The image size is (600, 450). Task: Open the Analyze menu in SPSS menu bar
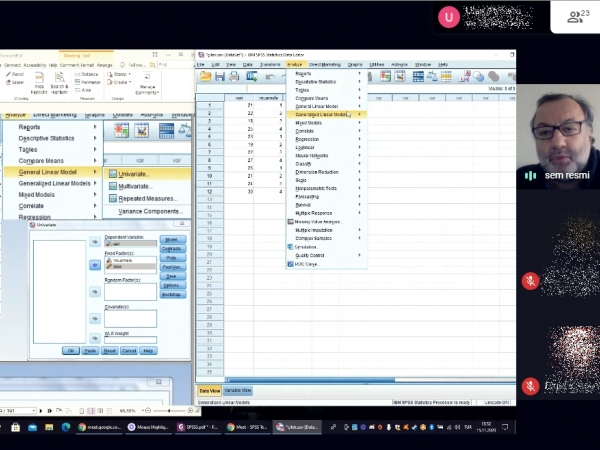click(295, 64)
